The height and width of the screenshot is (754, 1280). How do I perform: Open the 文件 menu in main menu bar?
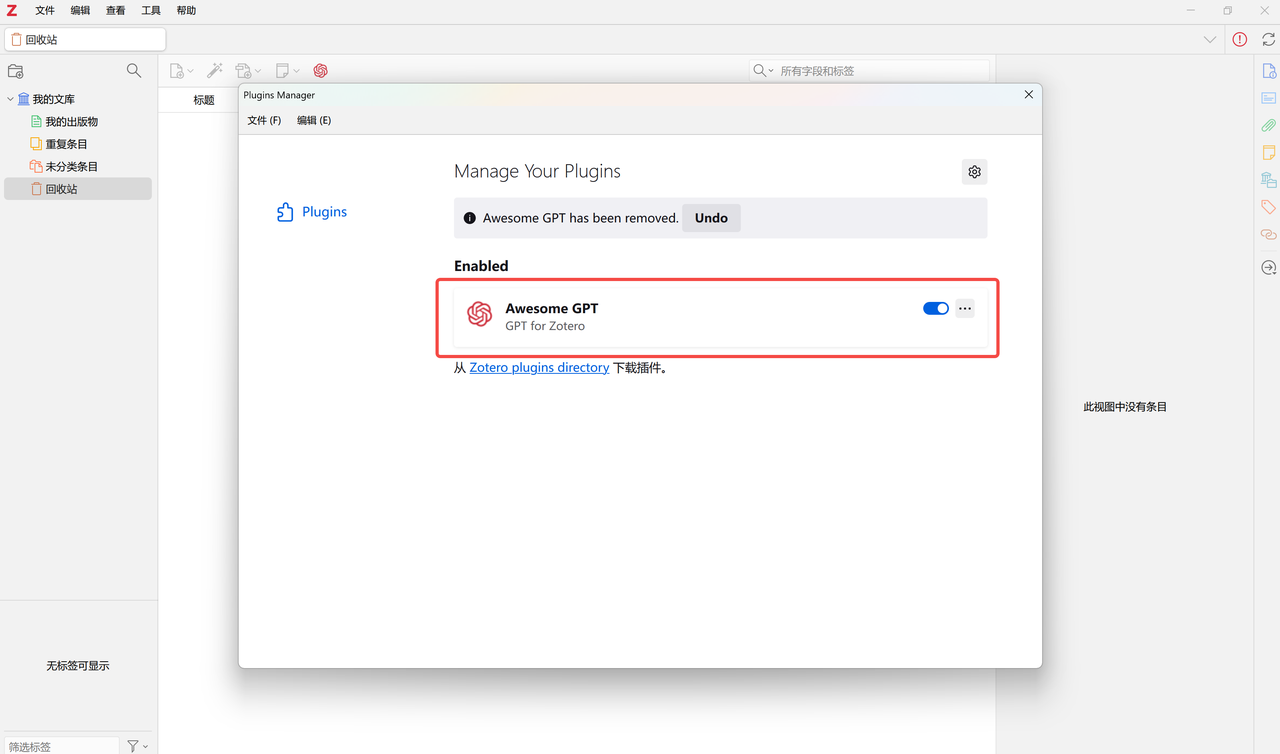(x=45, y=10)
